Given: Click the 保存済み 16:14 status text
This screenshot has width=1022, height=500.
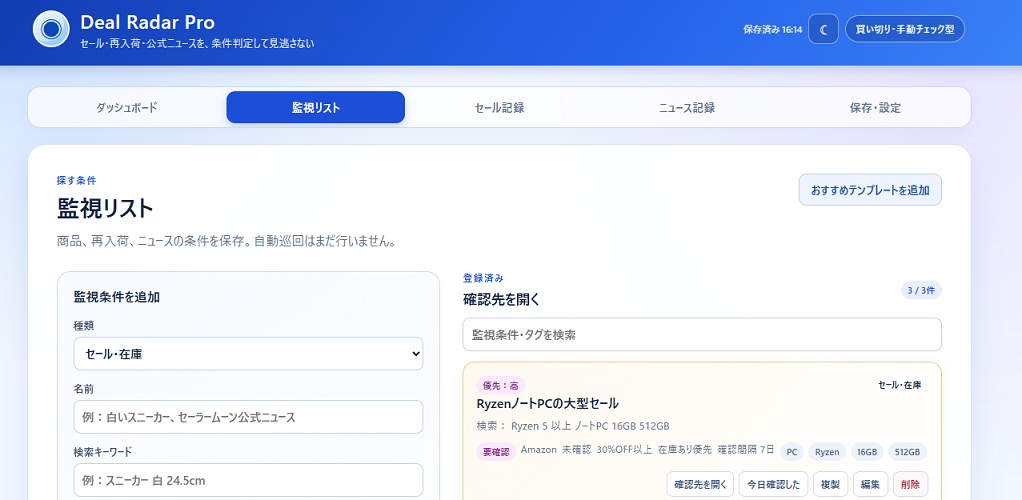Looking at the screenshot, I should pyautogui.click(x=772, y=29).
